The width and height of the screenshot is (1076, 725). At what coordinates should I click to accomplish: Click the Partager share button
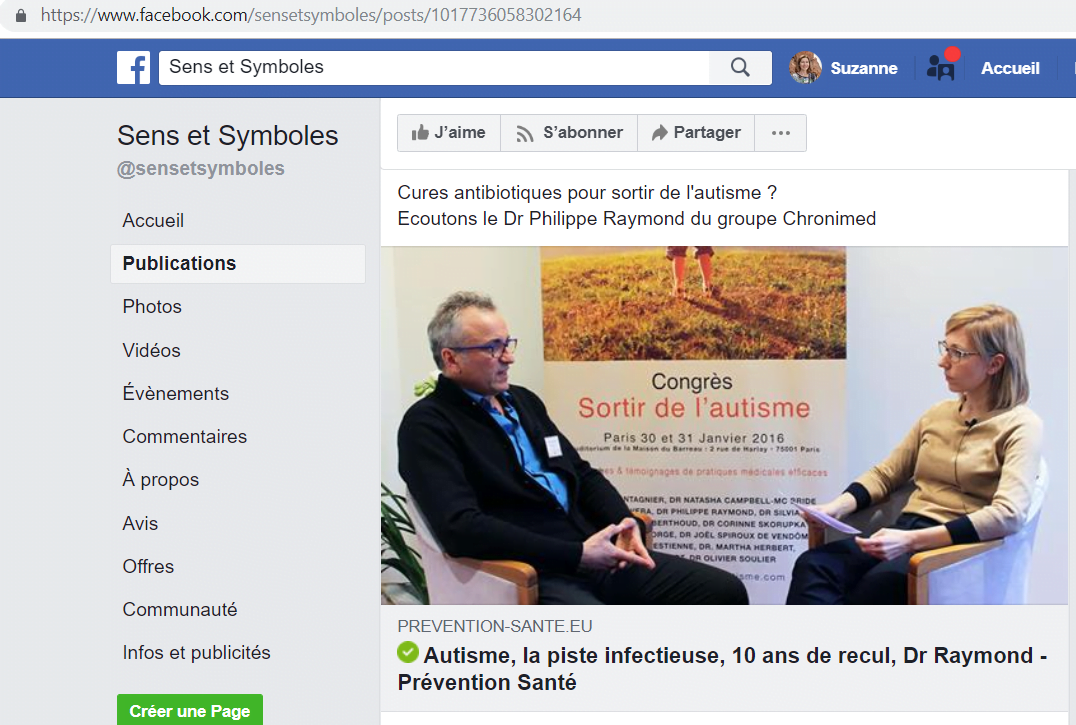(696, 132)
